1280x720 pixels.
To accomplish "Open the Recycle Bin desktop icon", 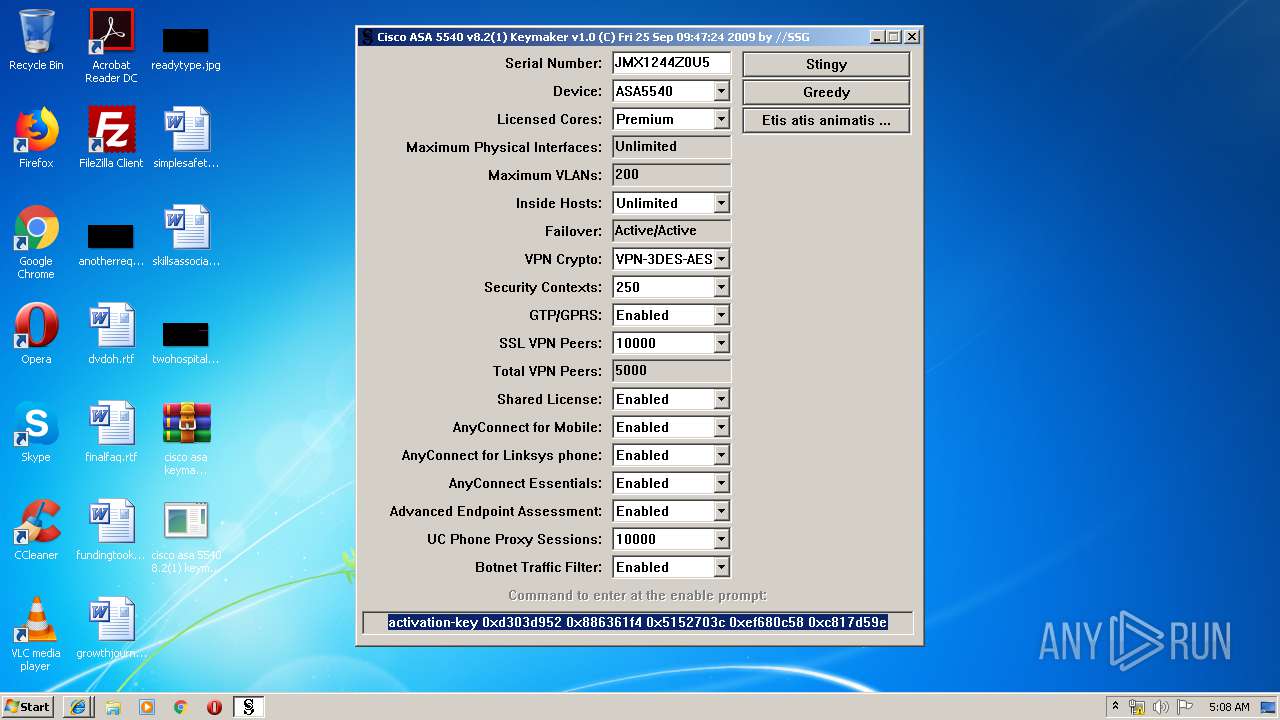I will pos(36,40).
